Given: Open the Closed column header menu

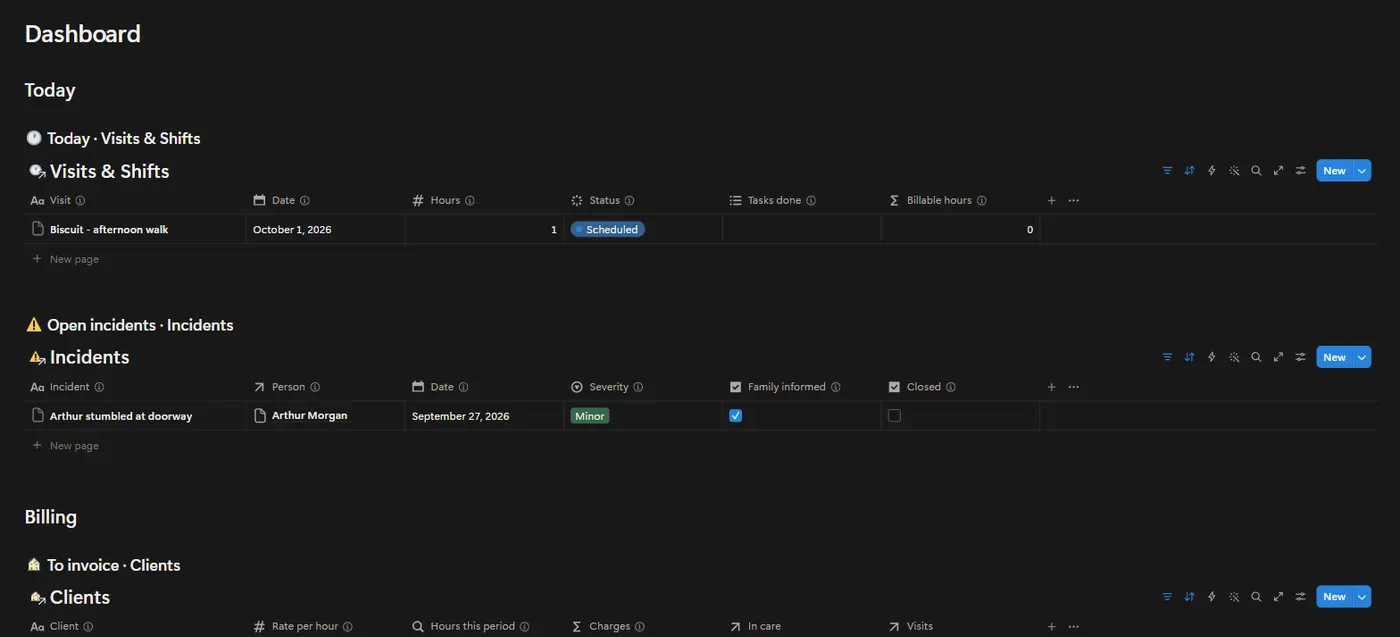Looking at the screenshot, I should tap(922, 387).
